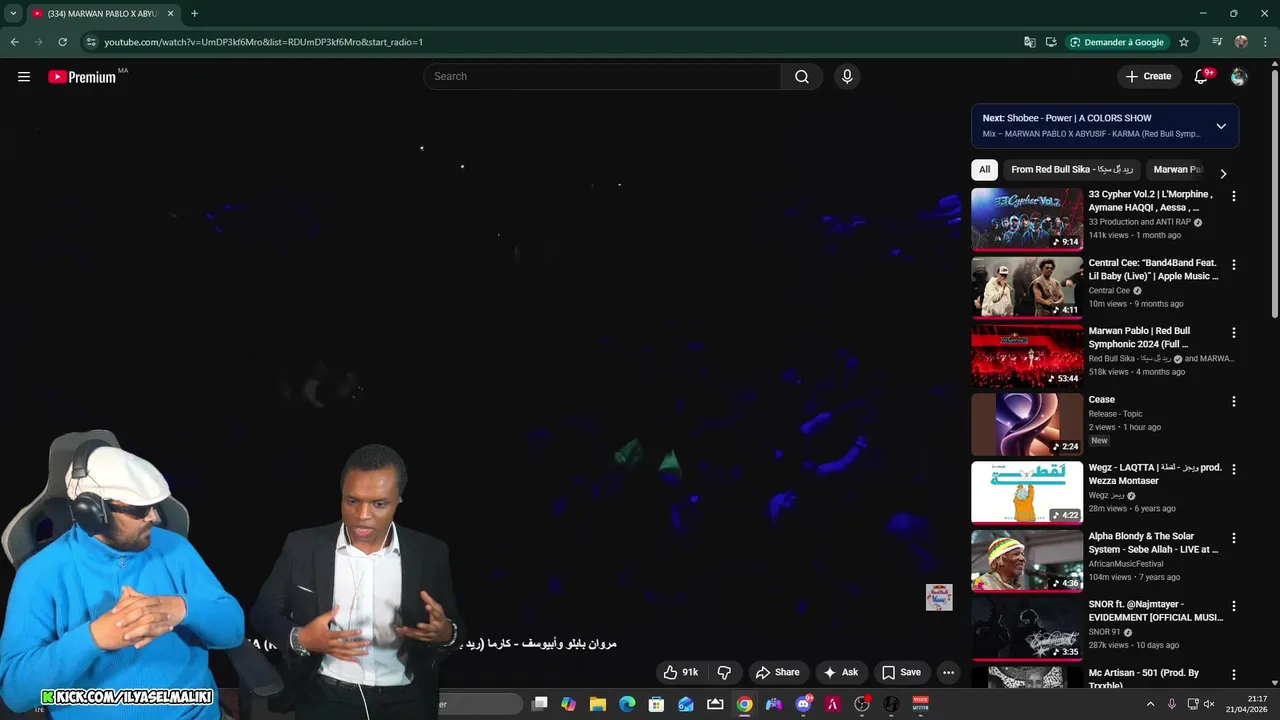Screen dimensions: 1280x720
Task: Select the All filter chip
Action: 984,170
